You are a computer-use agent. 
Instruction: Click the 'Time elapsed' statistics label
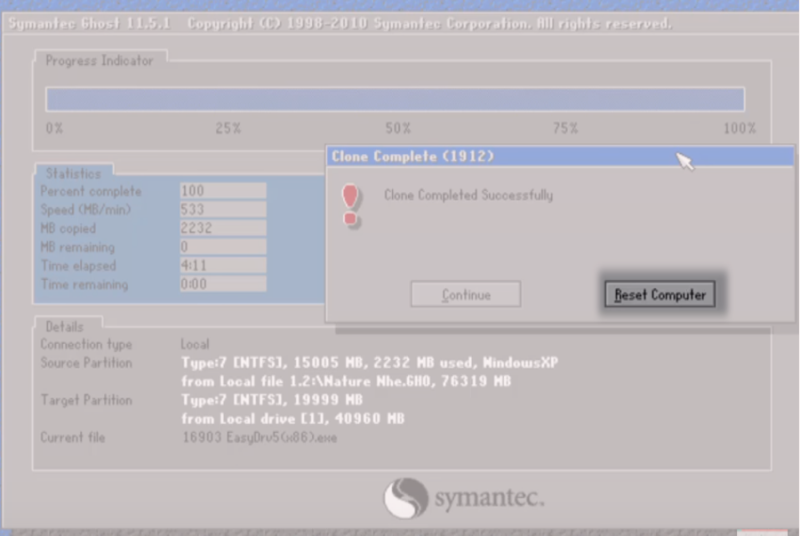point(78,266)
